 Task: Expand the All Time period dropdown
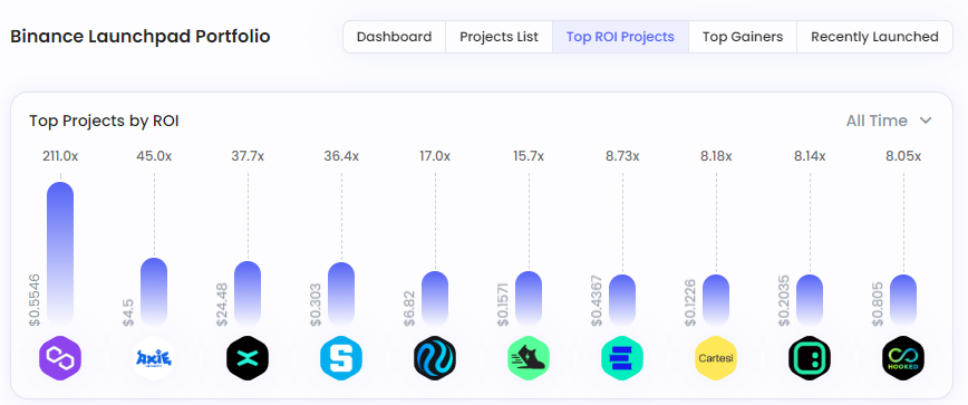pyautogui.click(x=888, y=121)
